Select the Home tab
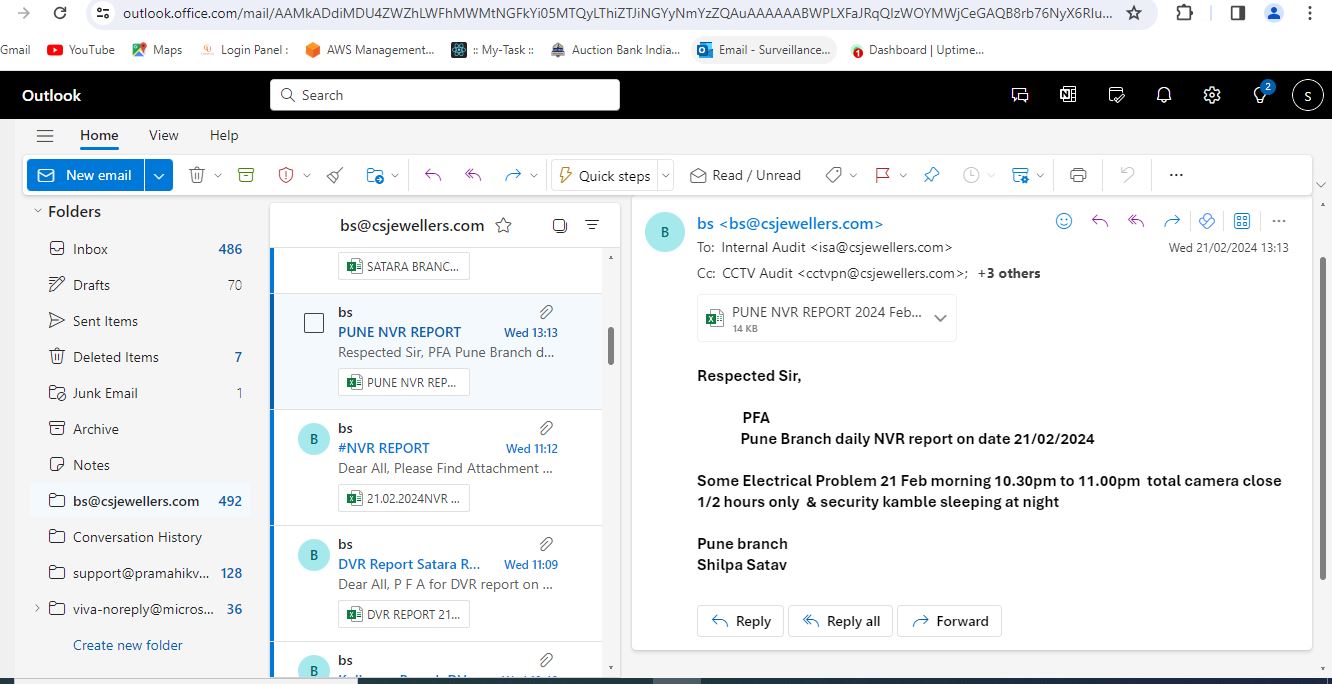1332x684 pixels. click(99, 135)
